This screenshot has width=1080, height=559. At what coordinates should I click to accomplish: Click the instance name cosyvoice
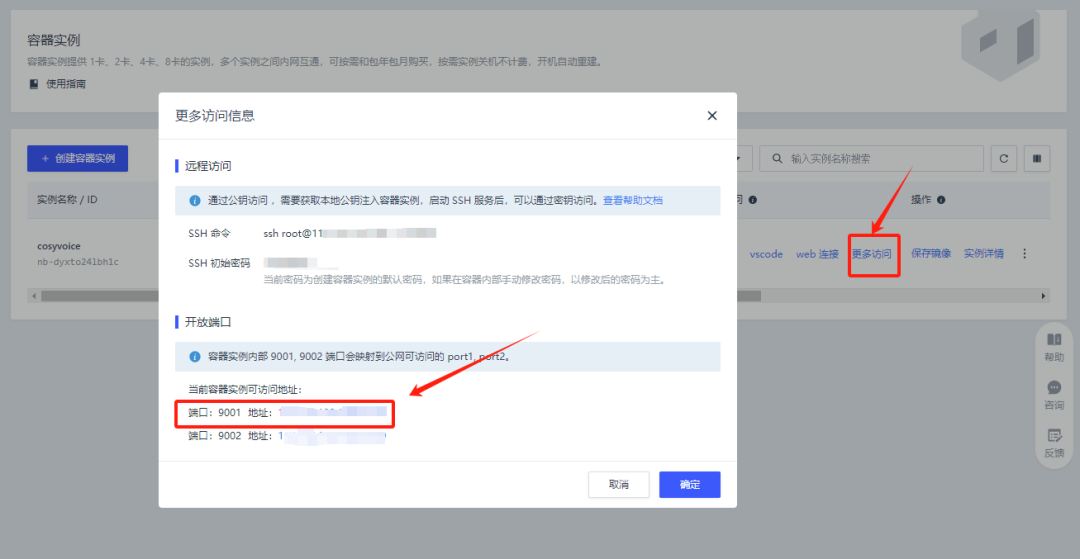(x=59, y=248)
